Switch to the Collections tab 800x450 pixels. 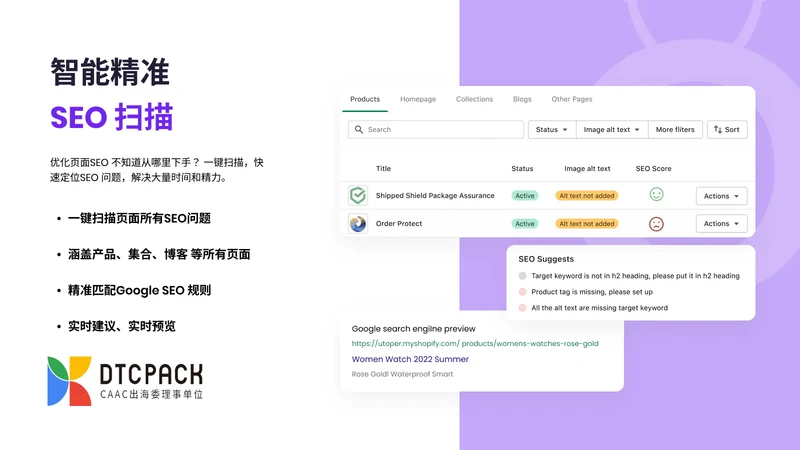[x=474, y=99]
